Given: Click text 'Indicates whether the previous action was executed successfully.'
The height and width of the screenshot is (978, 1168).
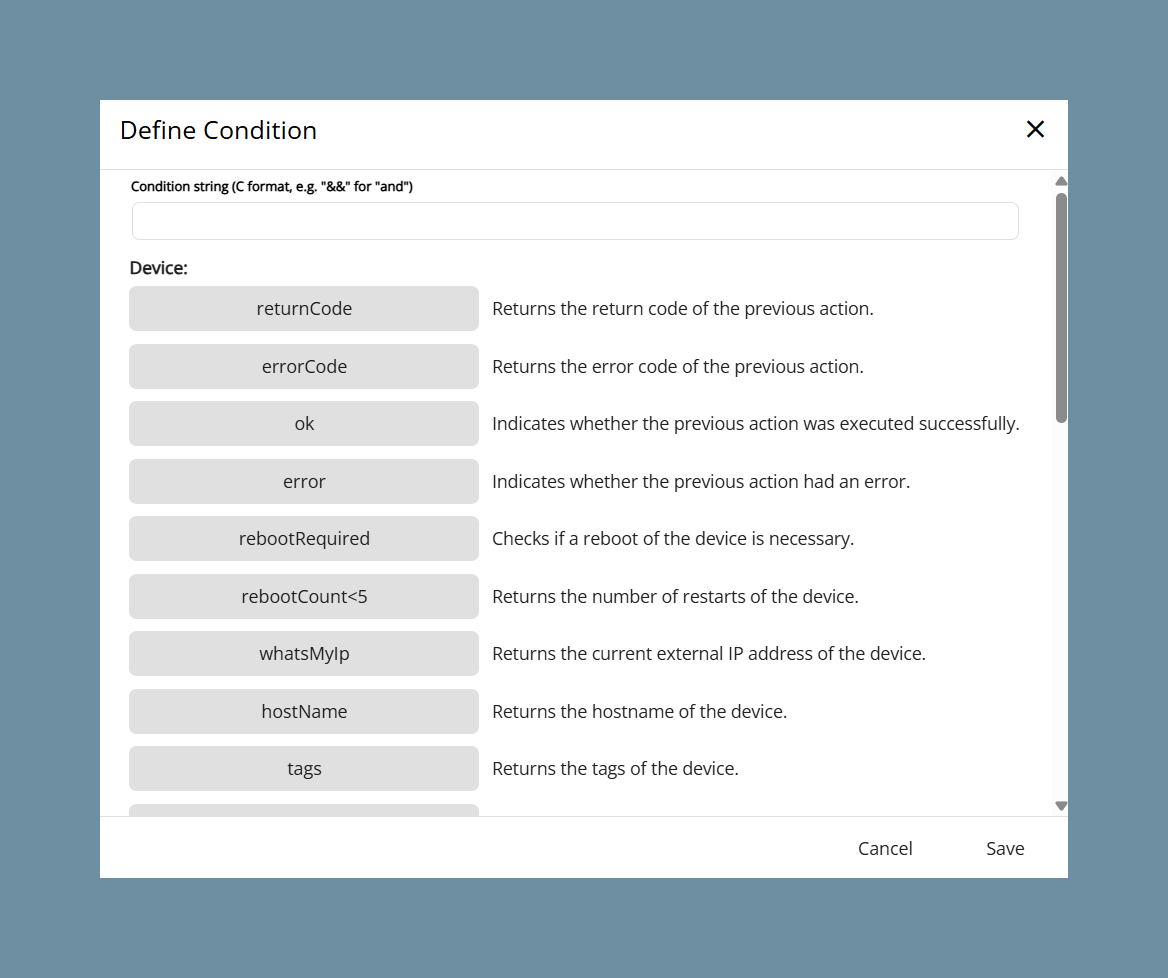Looking at the screenshot, I should click(x=755, y=424).
